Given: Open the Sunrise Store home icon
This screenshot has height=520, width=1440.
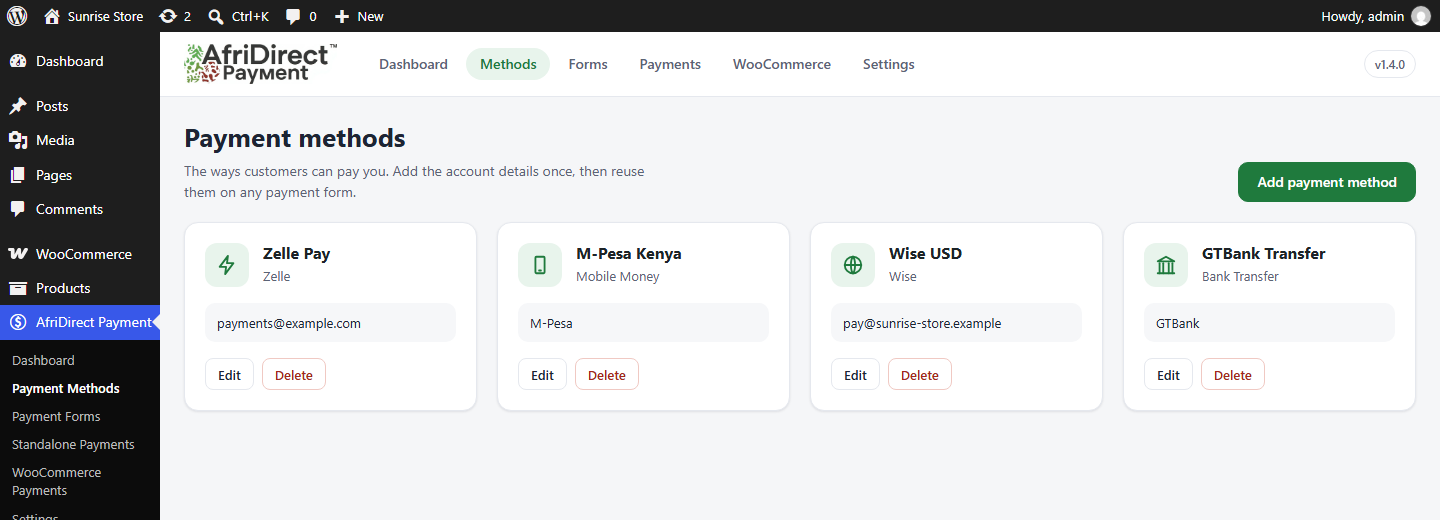Looking at the screenshot, I should (52, 16).
